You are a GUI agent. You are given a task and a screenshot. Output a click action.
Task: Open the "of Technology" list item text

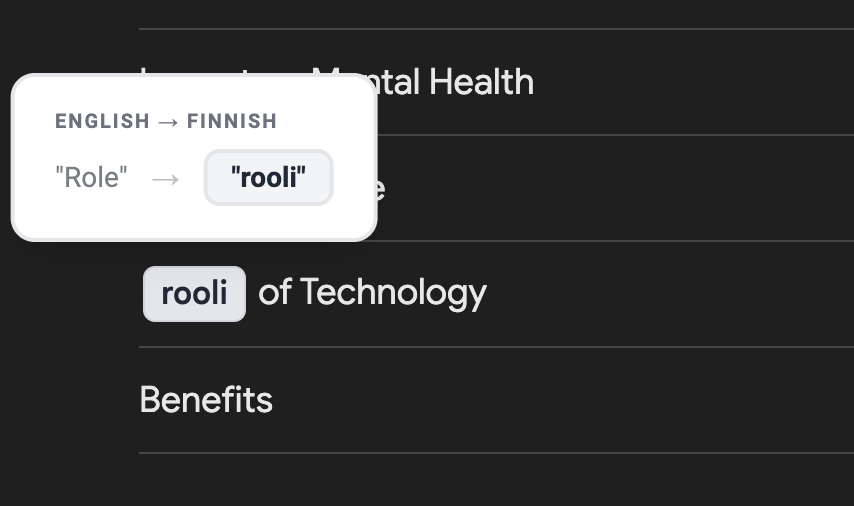click(372, 293)
